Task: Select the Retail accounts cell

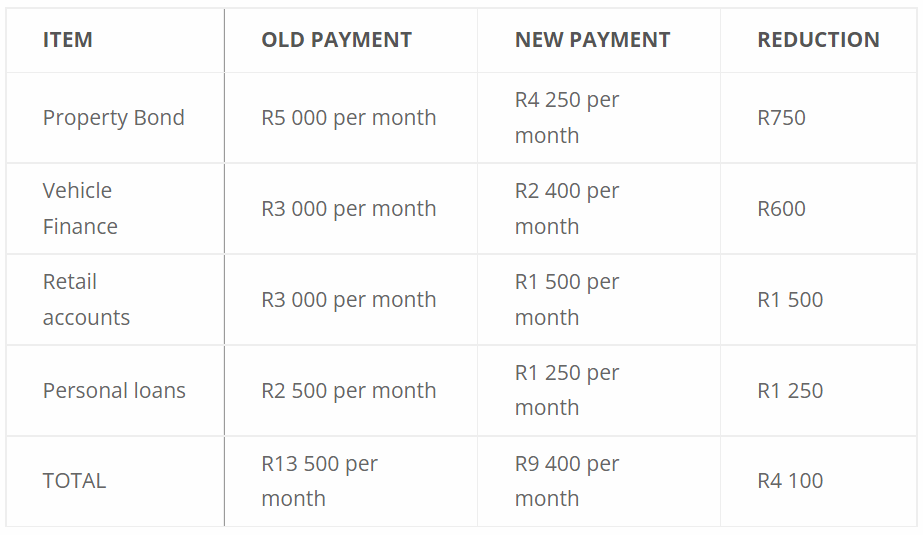Action: click(86, 299)
